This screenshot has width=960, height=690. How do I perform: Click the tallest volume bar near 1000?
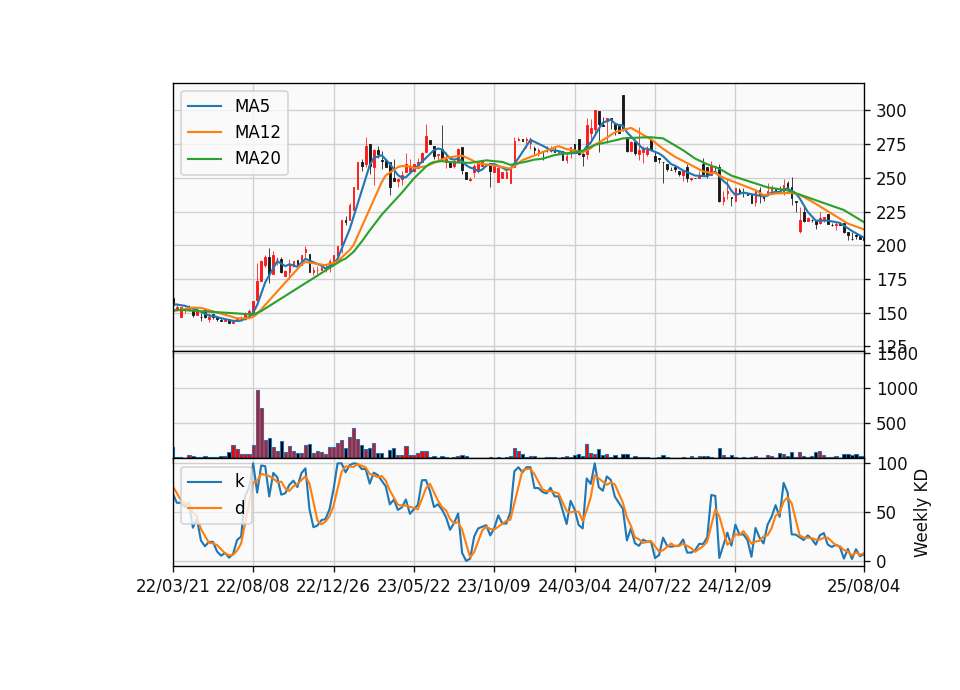click(x=258, y=424)
